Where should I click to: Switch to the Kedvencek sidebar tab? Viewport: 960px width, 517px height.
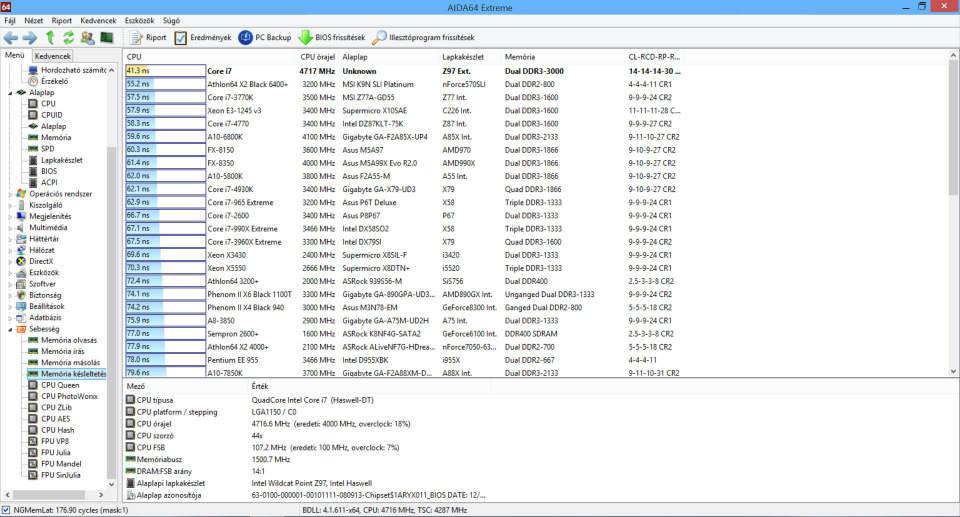(x=53, y=56)
